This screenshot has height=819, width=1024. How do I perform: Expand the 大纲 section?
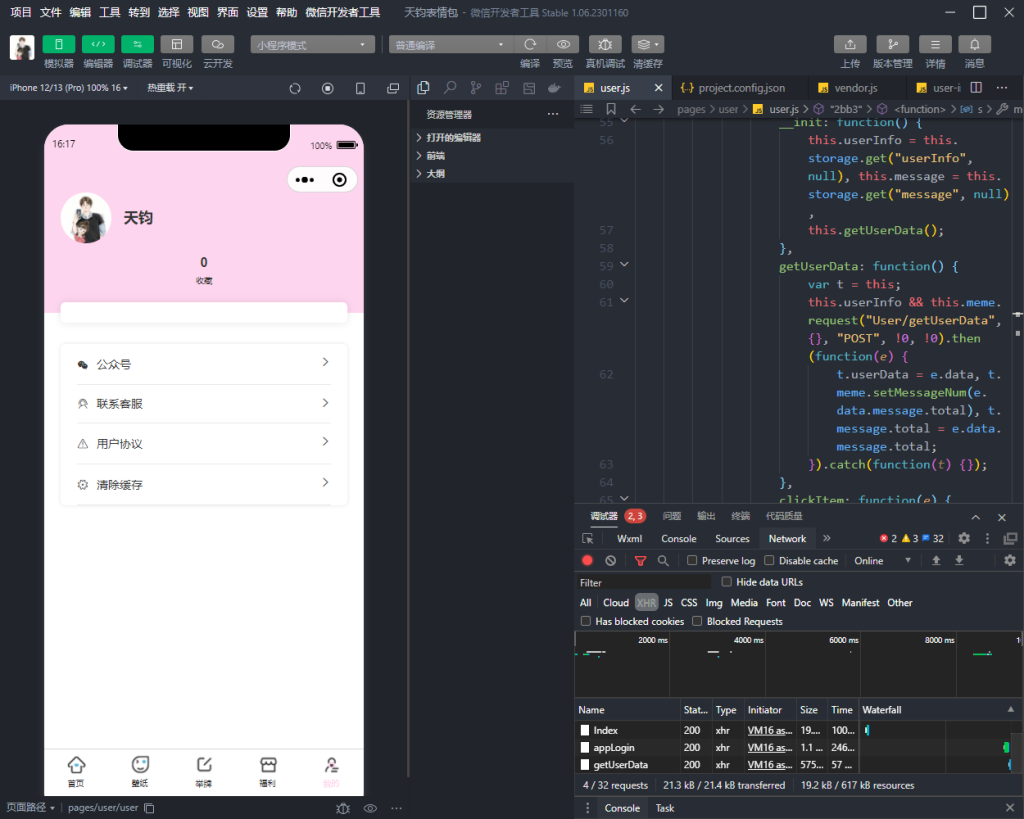(494, 174)
